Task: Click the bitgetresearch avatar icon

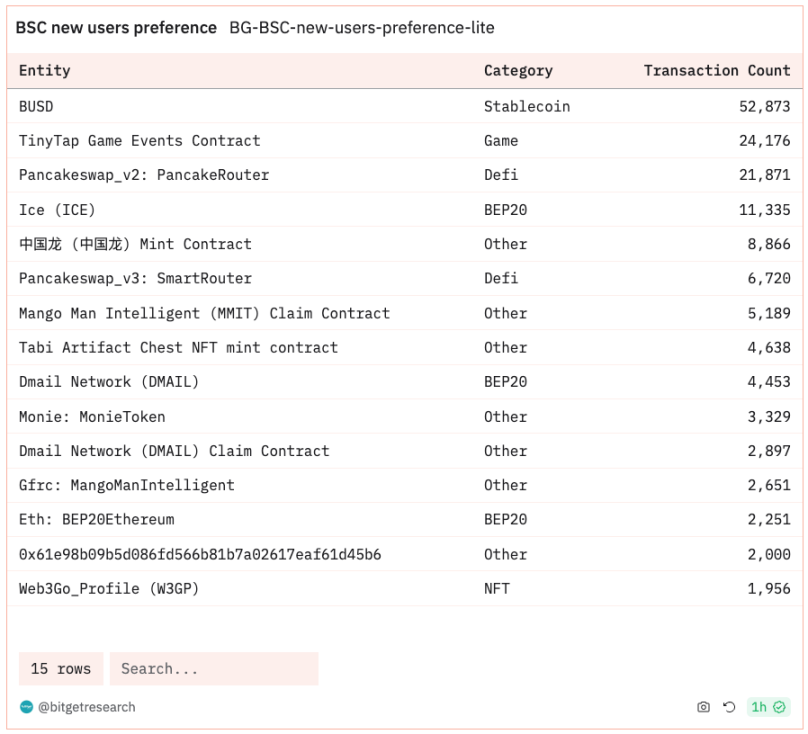Action: (27, 707)
